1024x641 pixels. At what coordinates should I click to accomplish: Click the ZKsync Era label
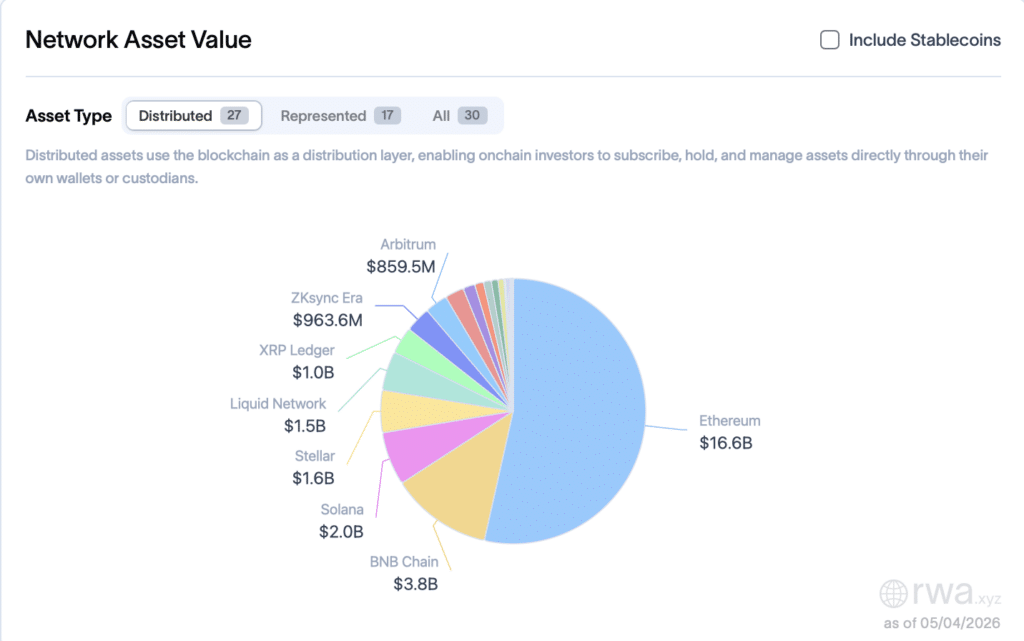pos(327,298)
